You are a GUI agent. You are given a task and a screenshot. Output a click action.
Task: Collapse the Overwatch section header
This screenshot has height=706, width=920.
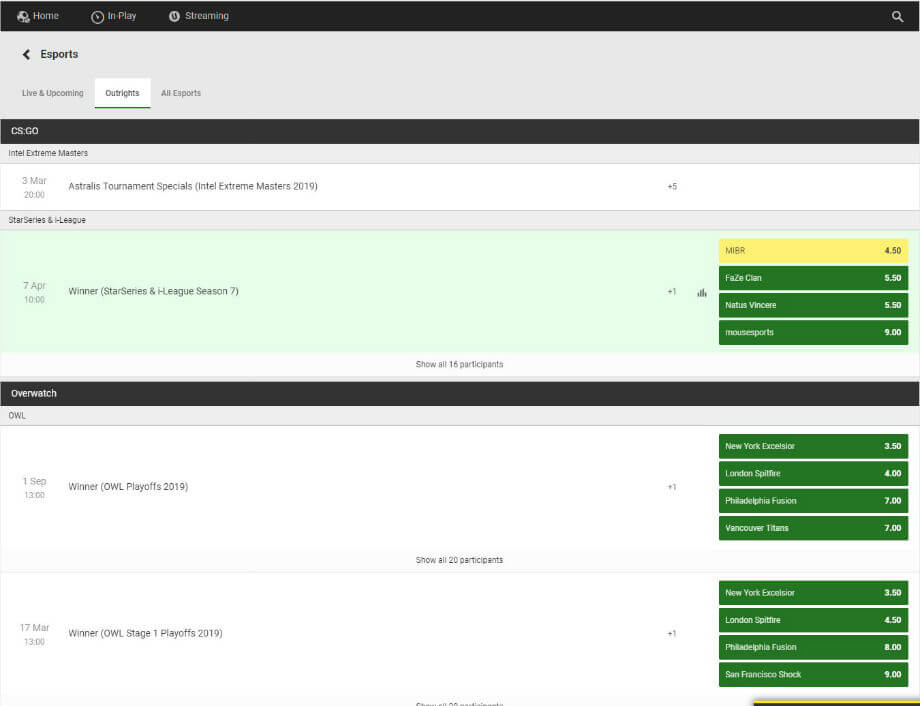(x=460, y=394)
